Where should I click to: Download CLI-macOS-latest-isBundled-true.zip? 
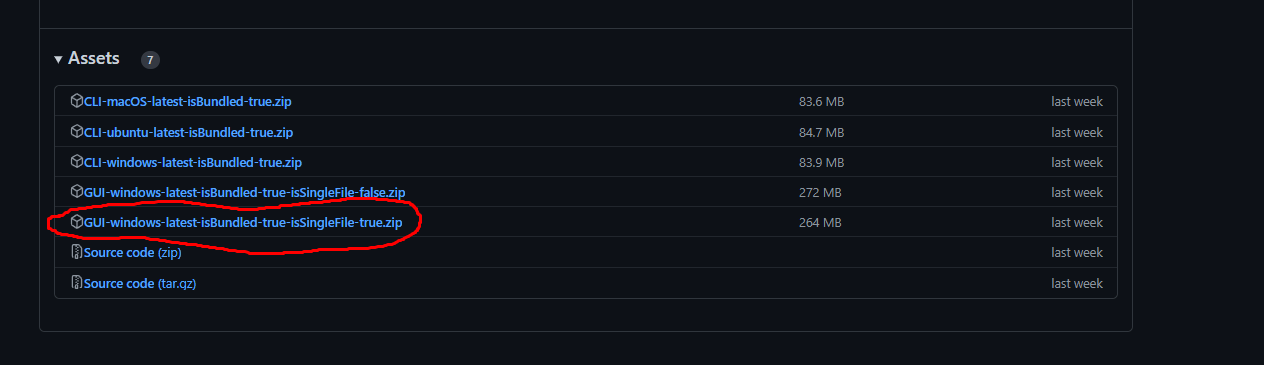tap(188, 102)
